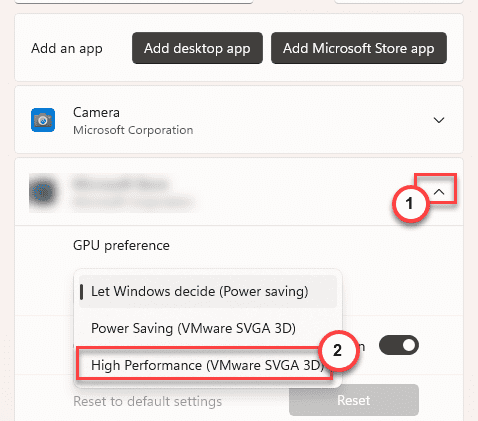
Task: Expand the Camera app settings chevron
Action: click(439, 120)
